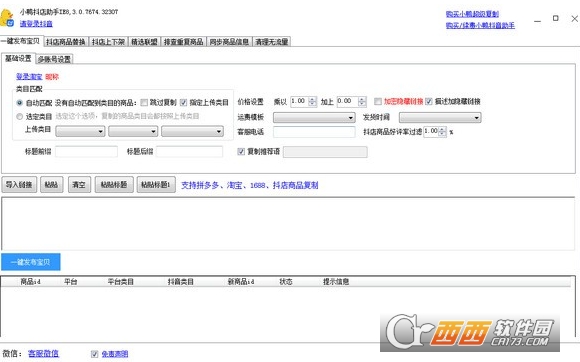
Task: Click the blue 支持拼多多、淘宝、1688 notice text
Action: (250, 185)
